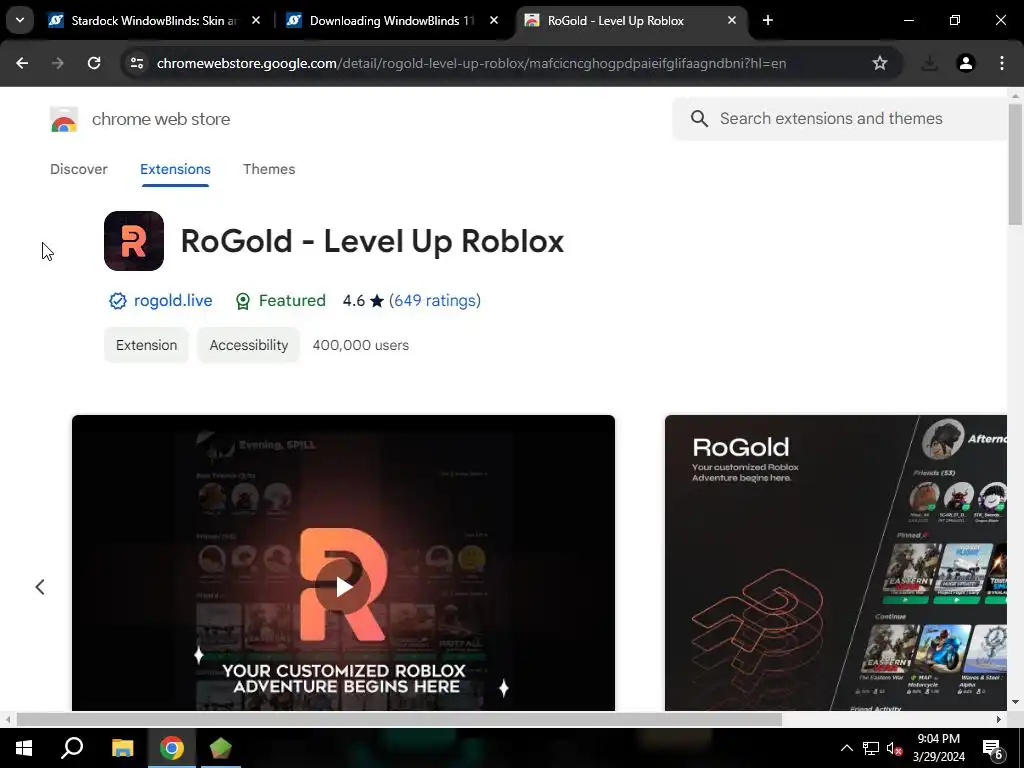Bookmark this page with the star icon
1024x768 pixels.
[x=880, y=63]
